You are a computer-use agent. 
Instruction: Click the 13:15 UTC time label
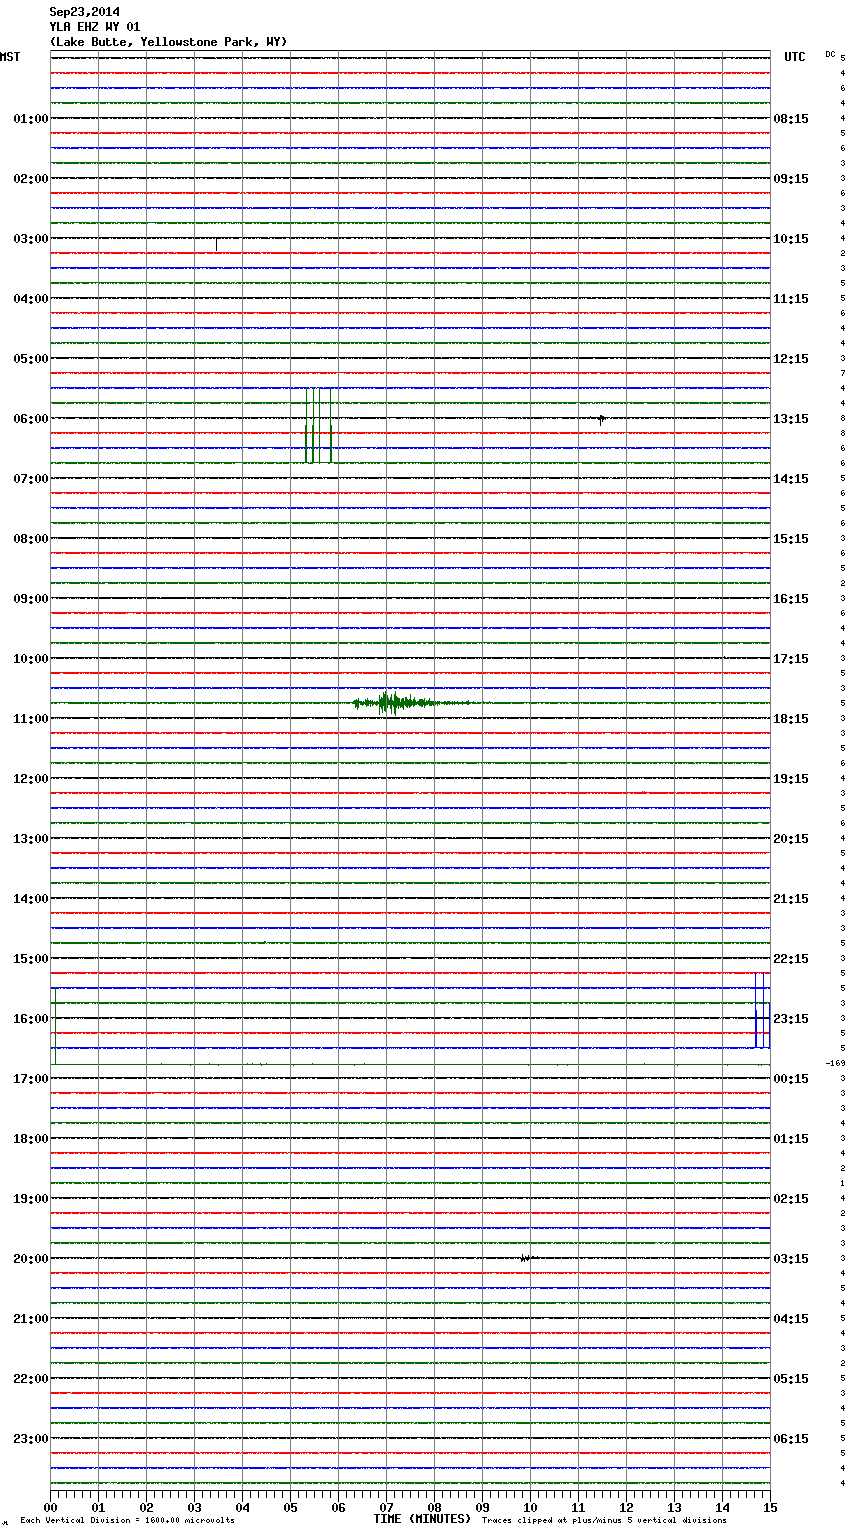tap(791, 419)
